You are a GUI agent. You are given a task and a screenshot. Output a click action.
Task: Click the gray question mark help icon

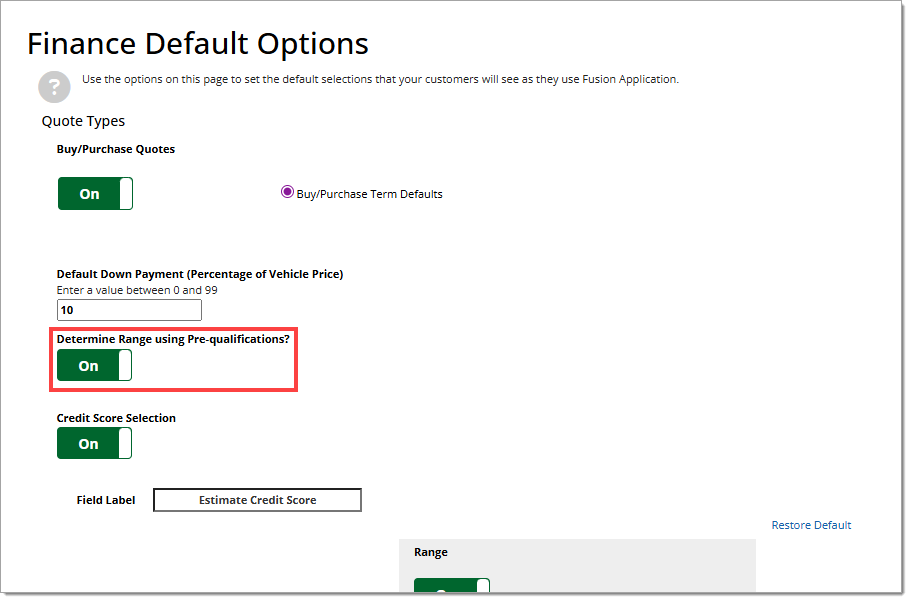pyautogui.click(x=54, y=87)
